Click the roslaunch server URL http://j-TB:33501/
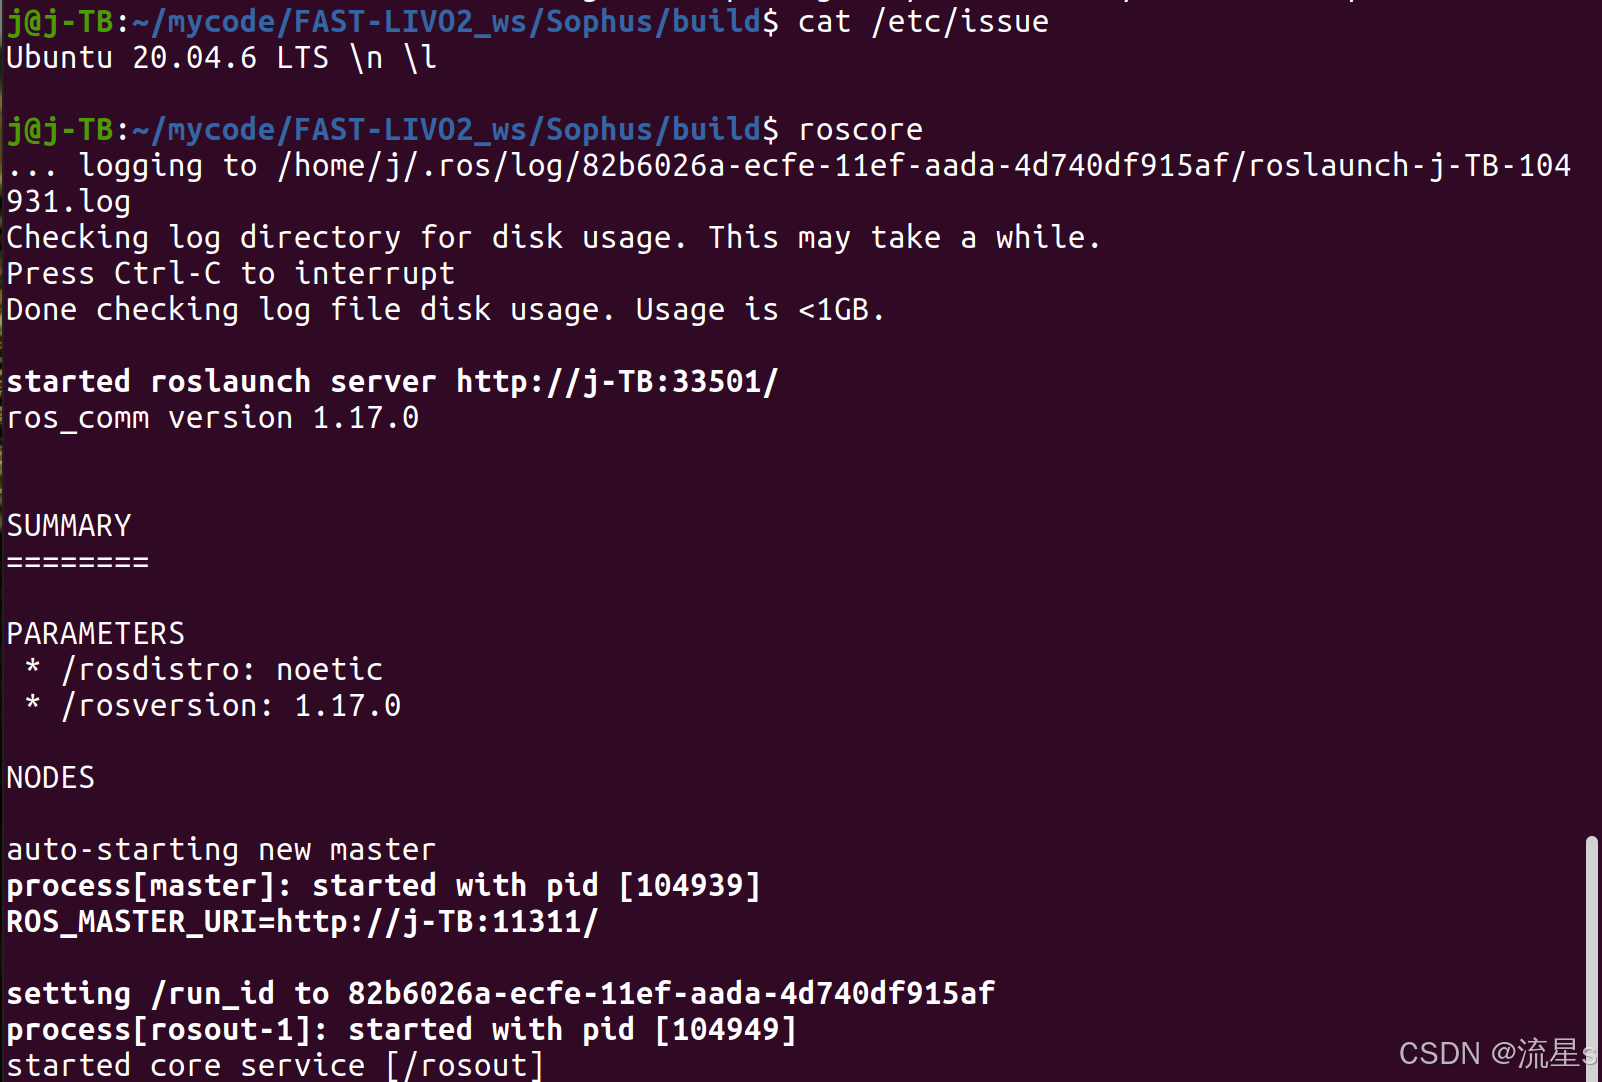This screenshot has height=1082, width=1602. [617, 382]
